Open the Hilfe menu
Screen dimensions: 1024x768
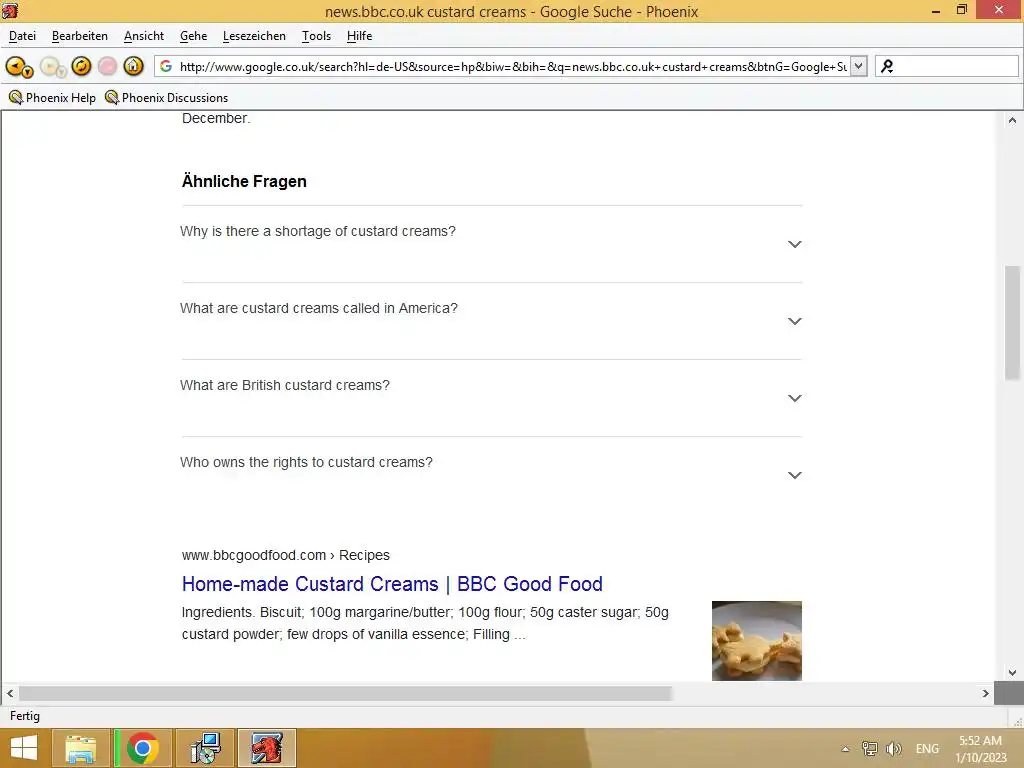(359, 36)
